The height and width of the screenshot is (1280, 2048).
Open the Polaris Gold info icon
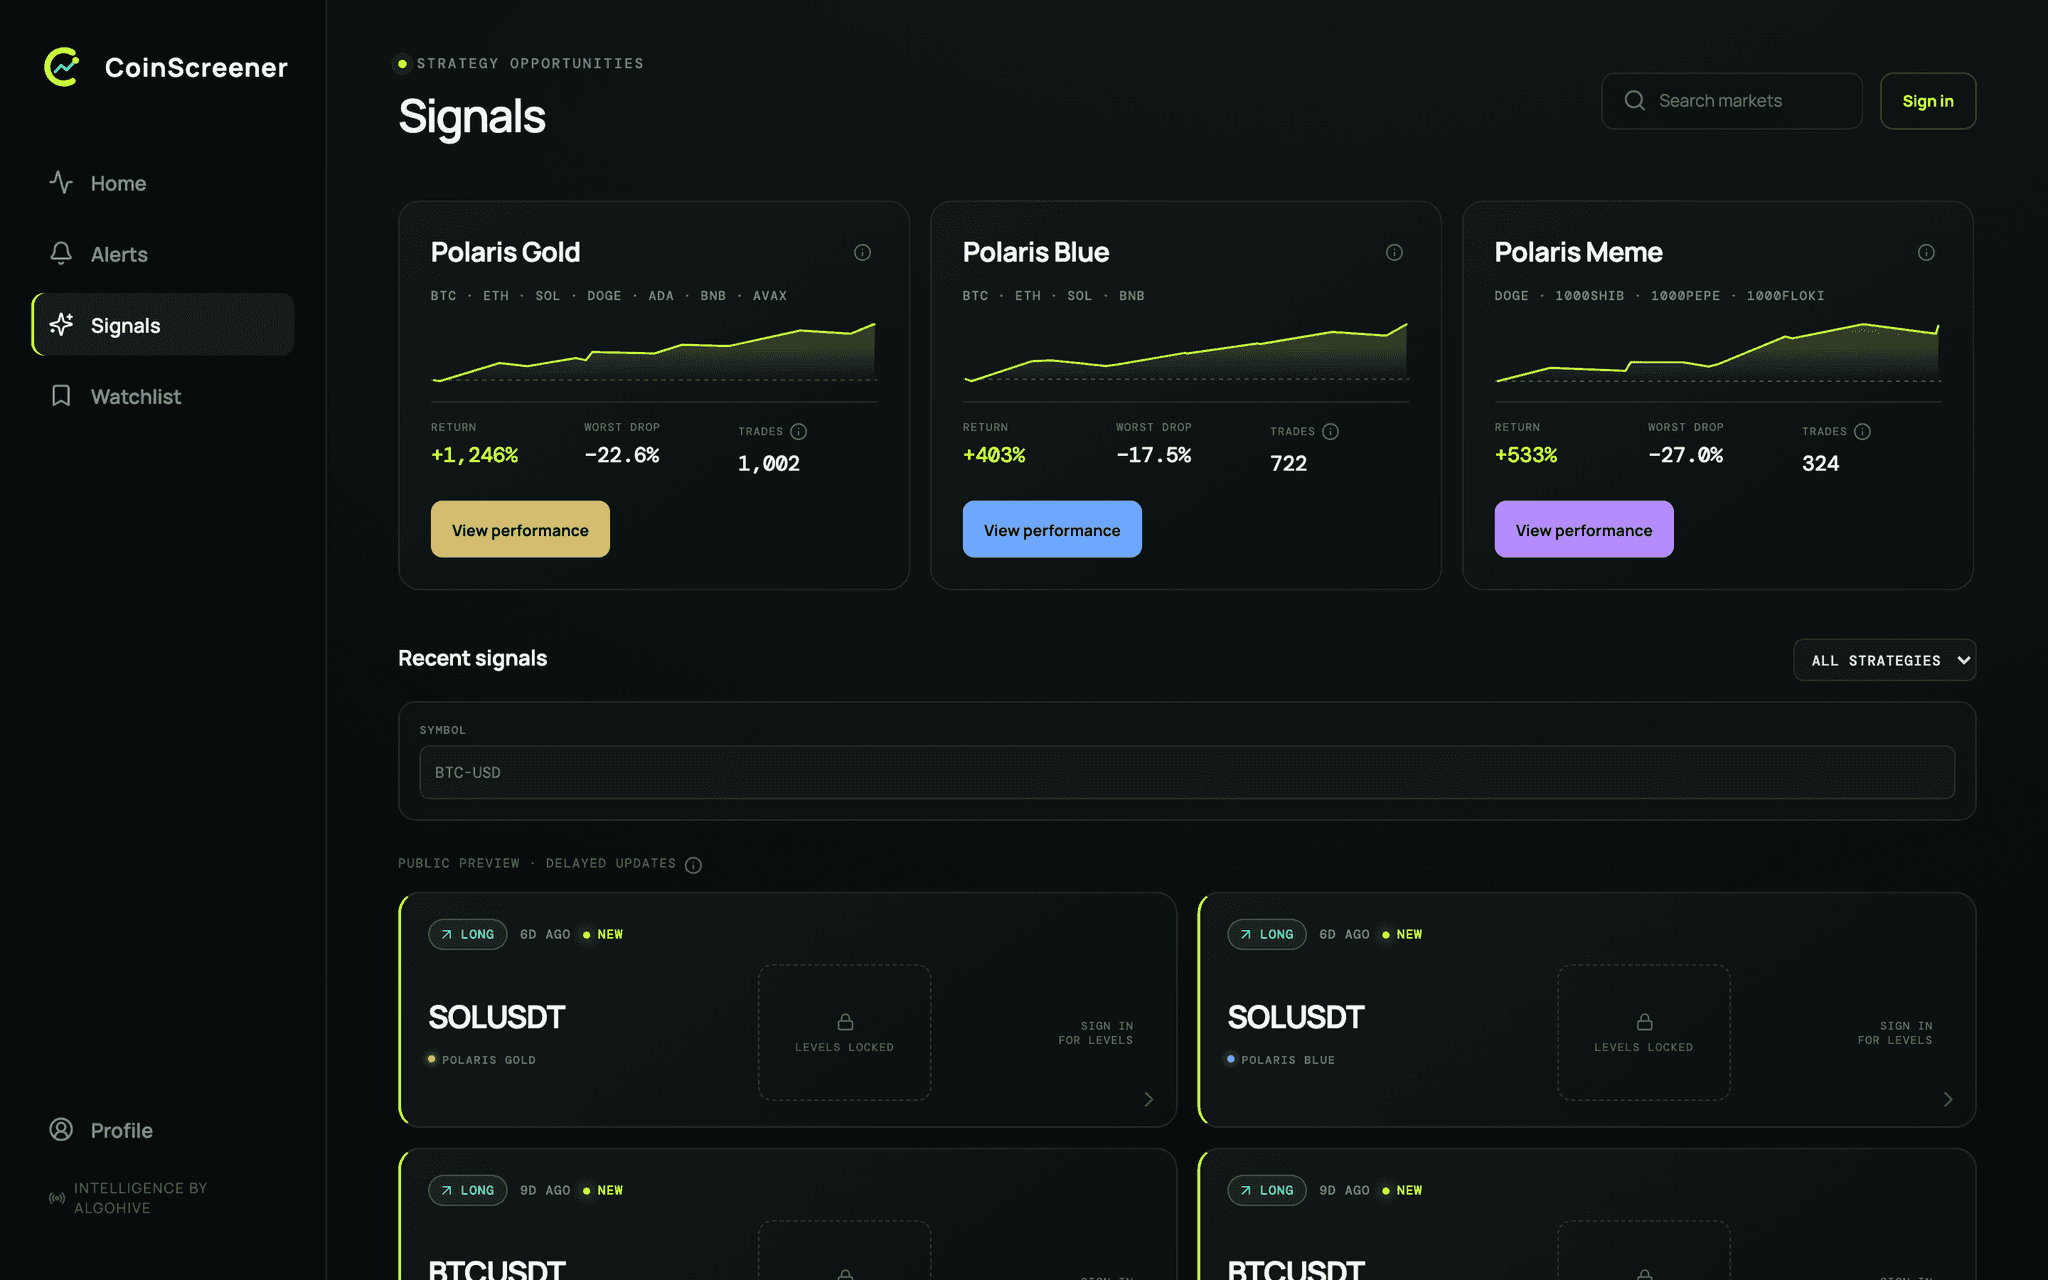coord(862,252)
